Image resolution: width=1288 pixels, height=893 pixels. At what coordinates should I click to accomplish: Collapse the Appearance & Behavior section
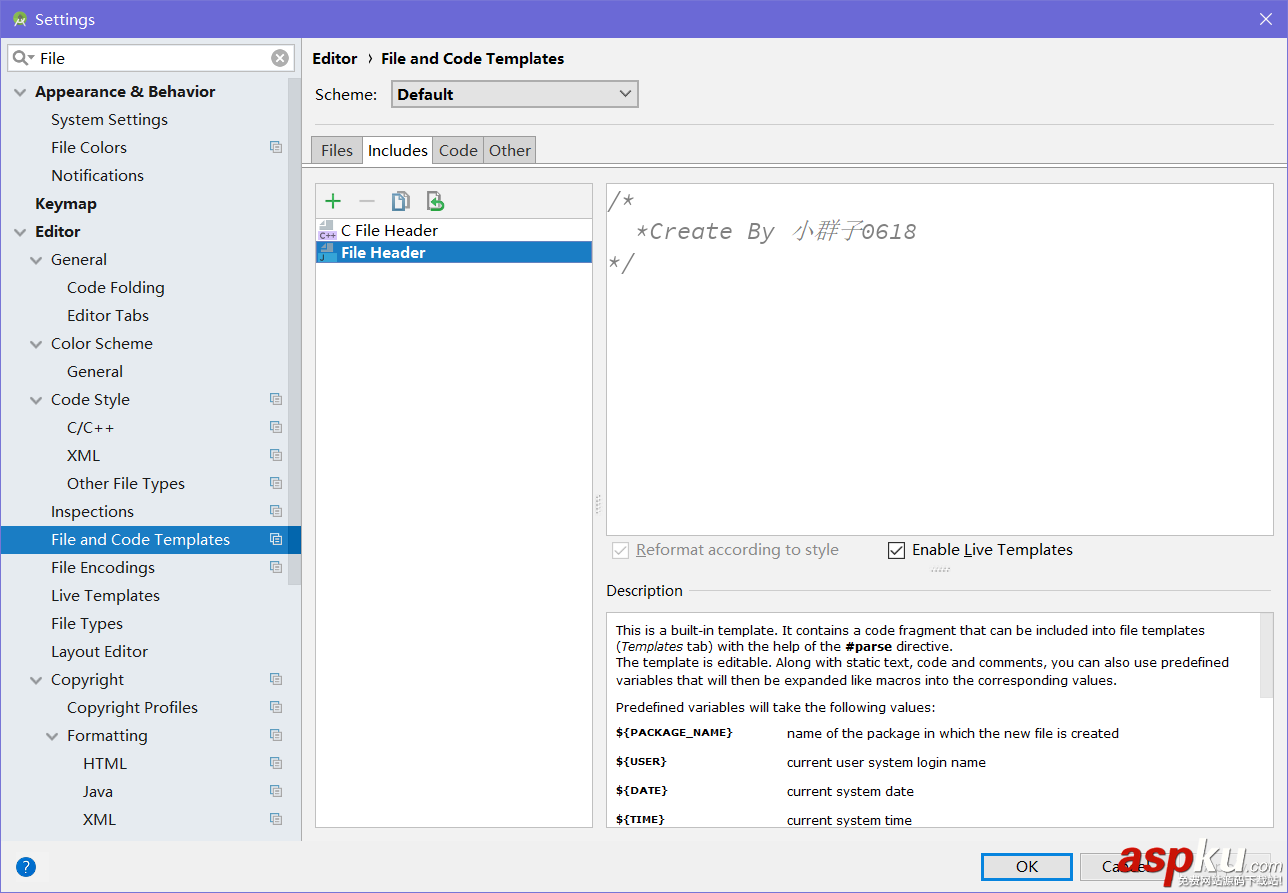(20, 92)
